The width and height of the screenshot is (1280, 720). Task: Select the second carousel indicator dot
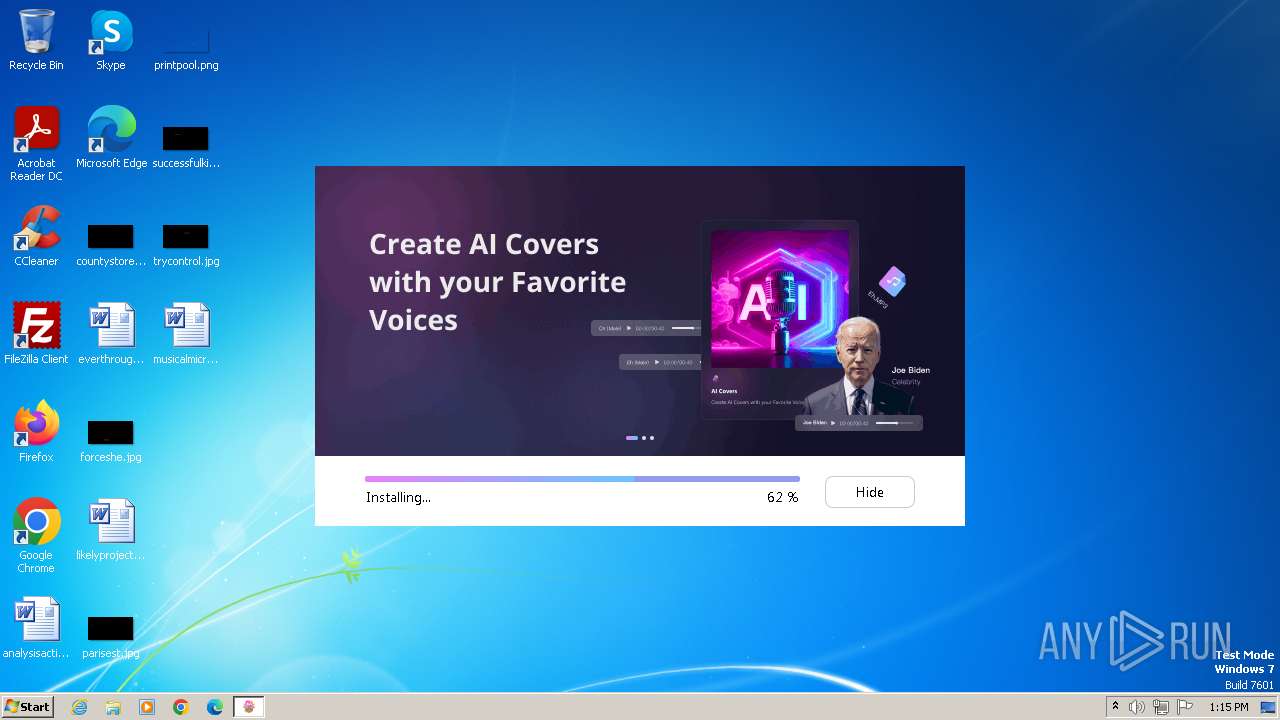644,438
